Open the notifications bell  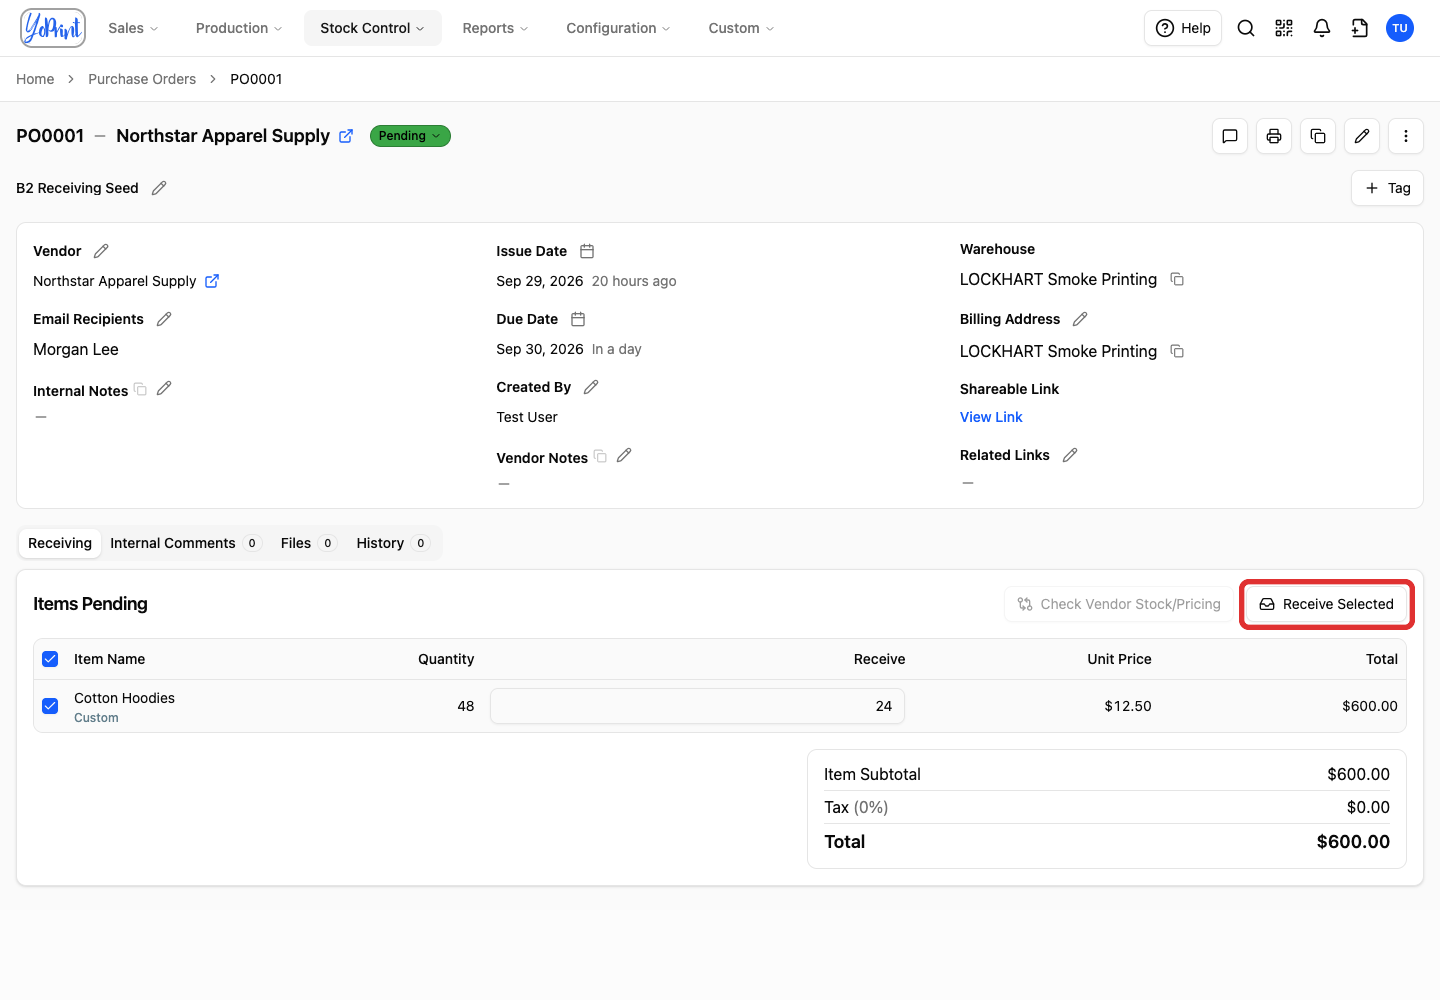1322,28
